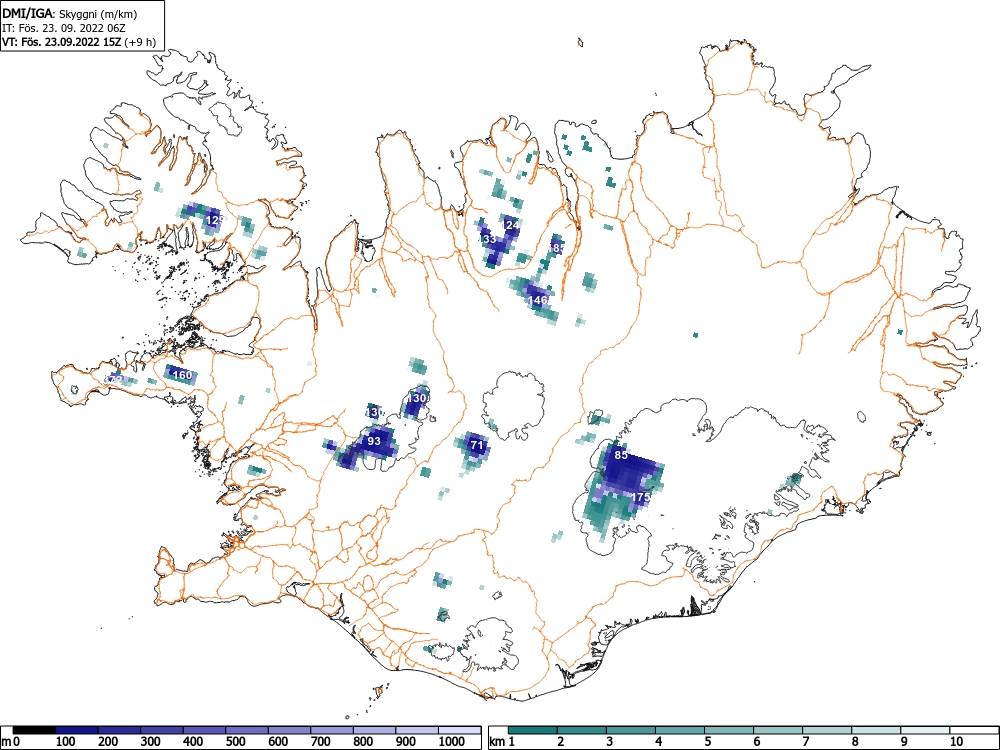
Task: Select the 9–10 km palest teal swatch
Action: [x=926, y=730]
